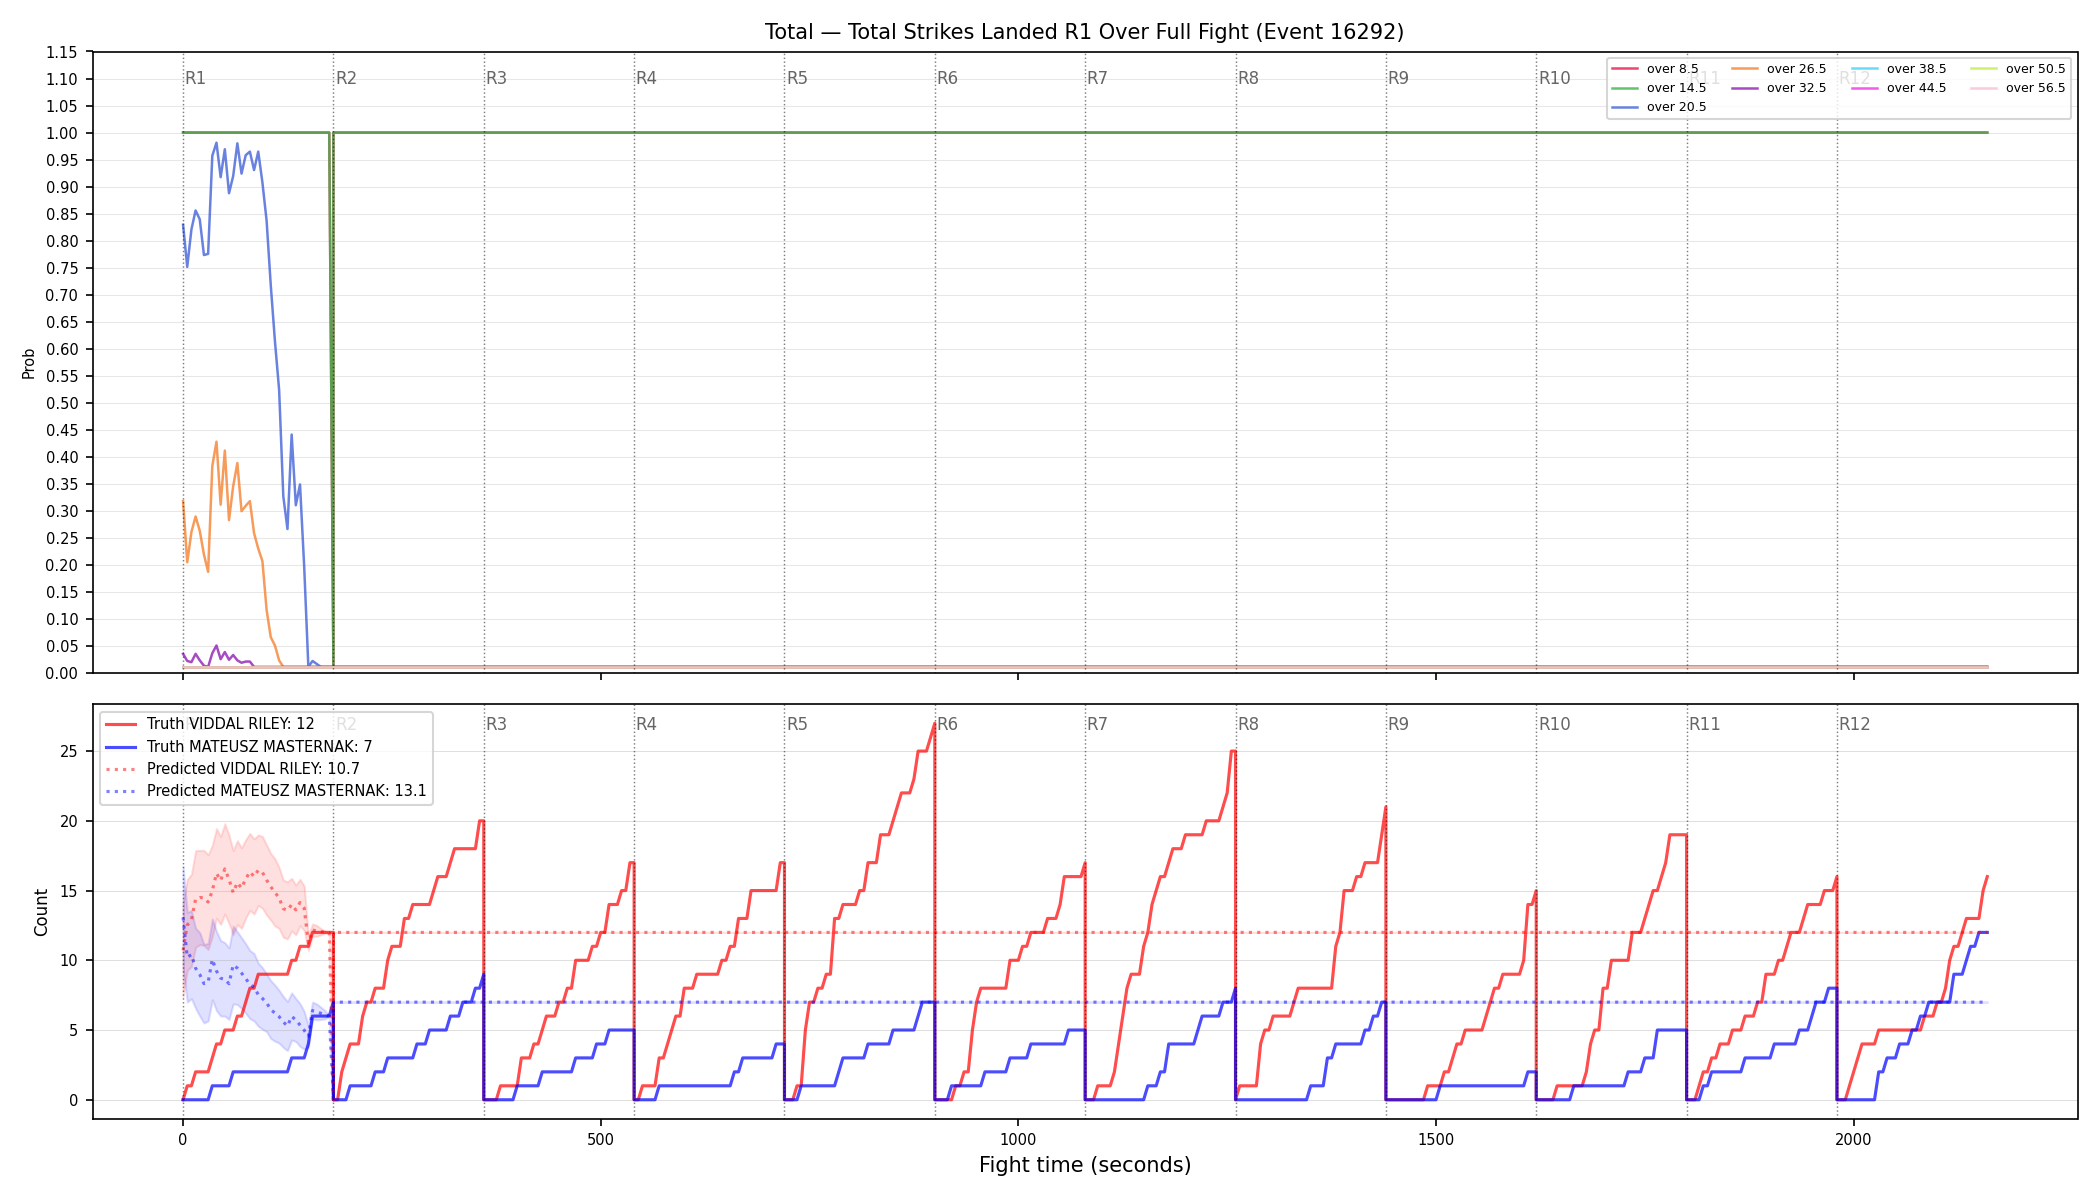Click 'Truth MATEUSZ MASTERNAK: 7' legend entry
2100x1200 pixels.
(259, 746)
